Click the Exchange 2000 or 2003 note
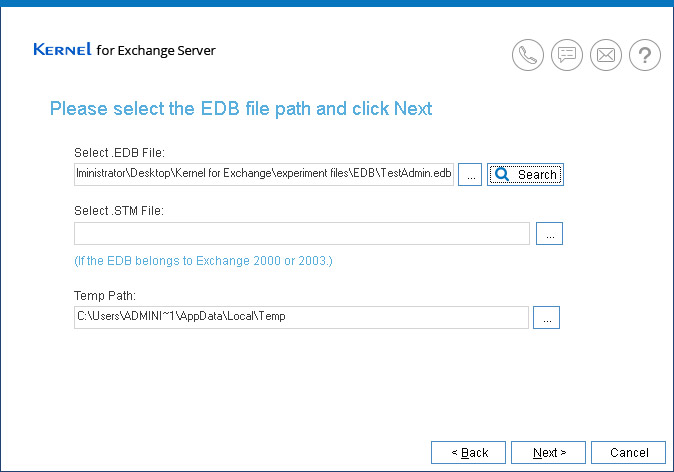This screenshot has width=674, height=472. click(x=203, y=261)
